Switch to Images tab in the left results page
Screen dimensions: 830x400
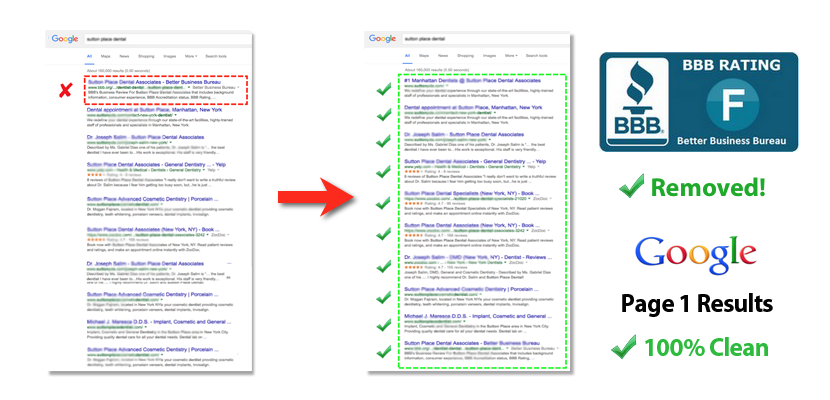[170, 56]
